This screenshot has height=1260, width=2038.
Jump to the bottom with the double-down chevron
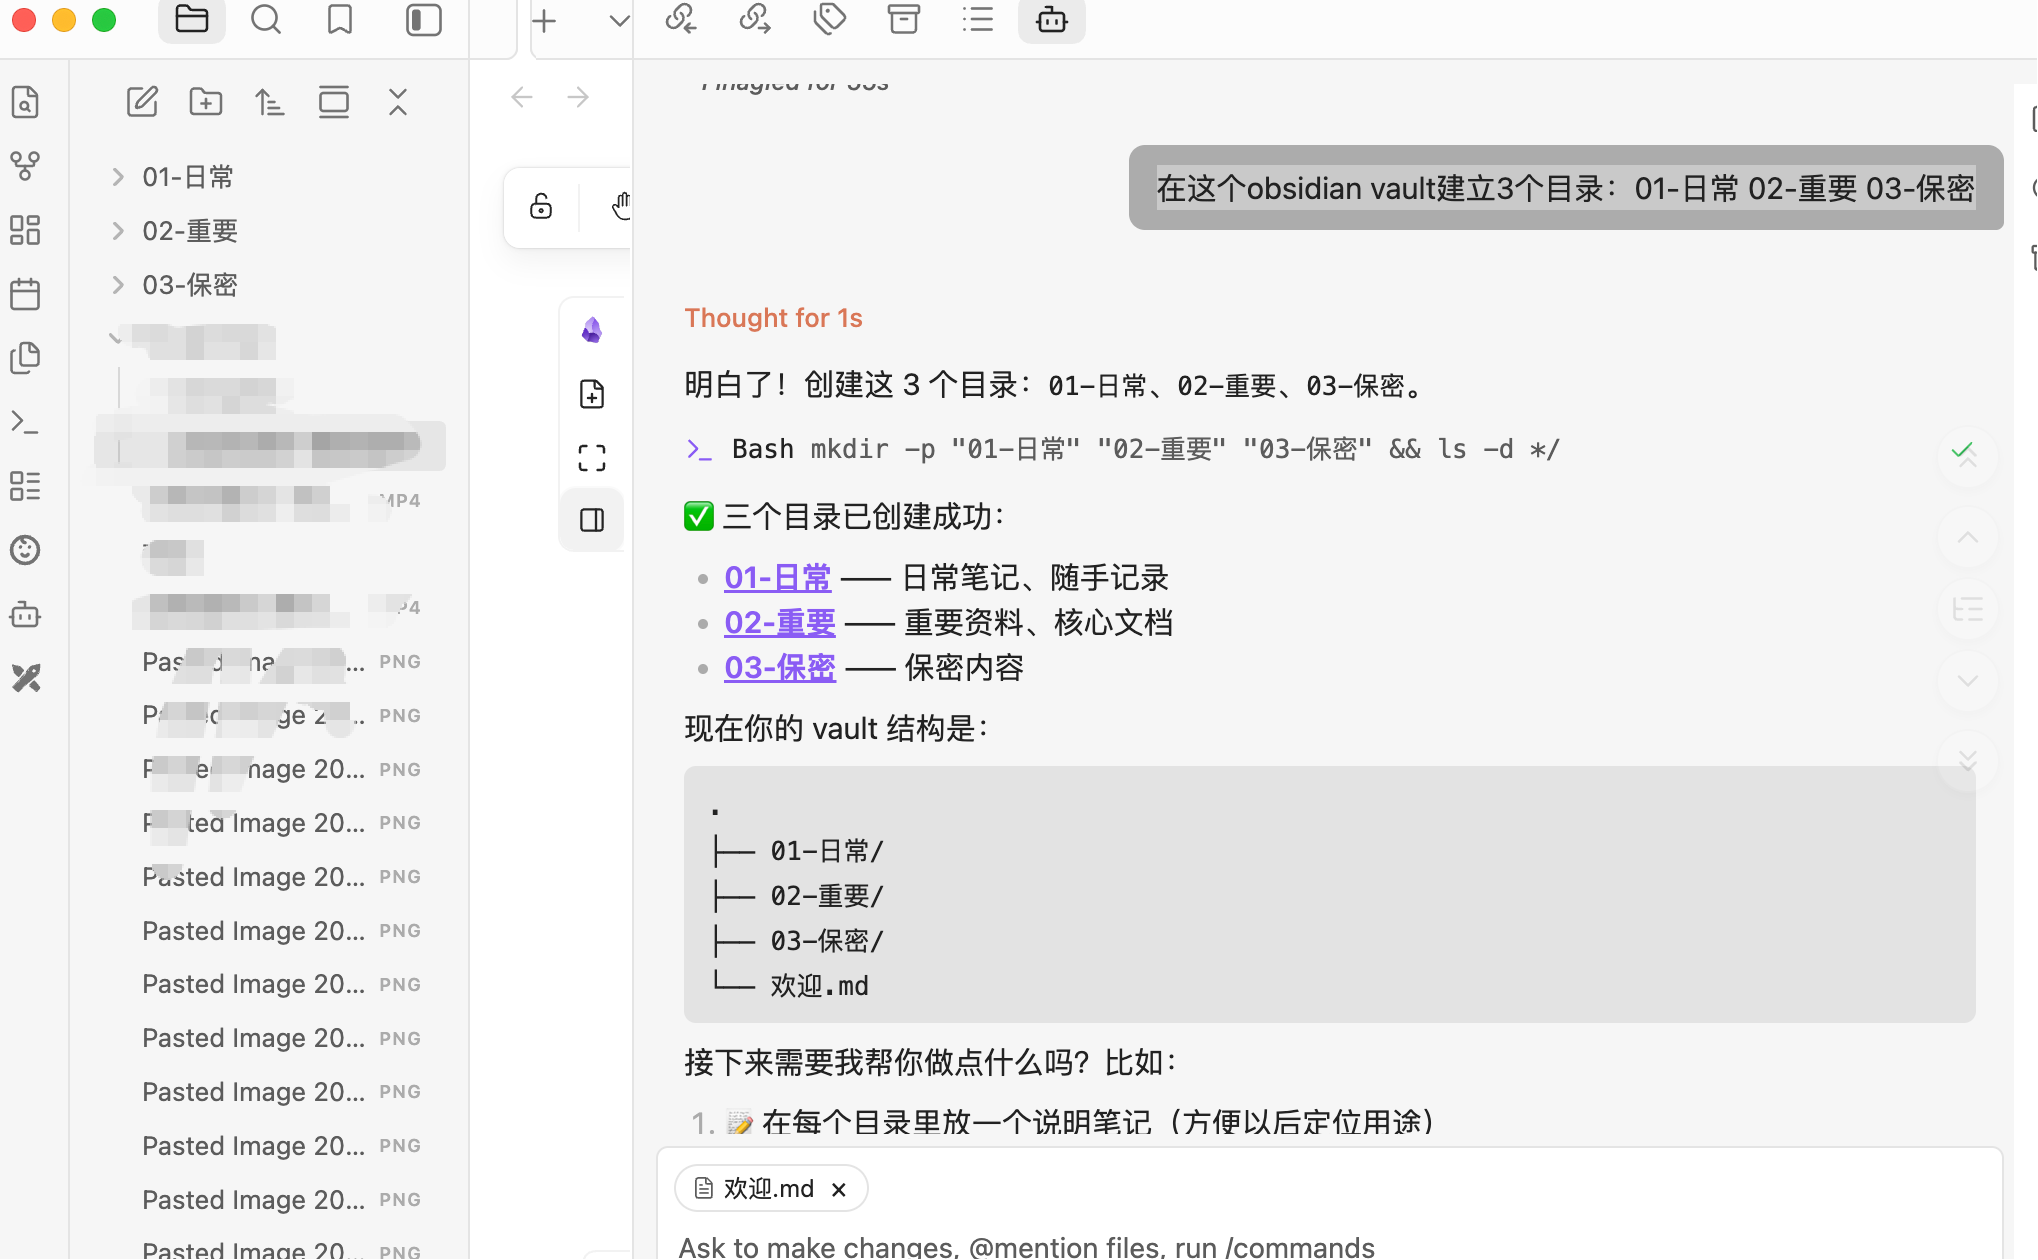point(1968,762)
